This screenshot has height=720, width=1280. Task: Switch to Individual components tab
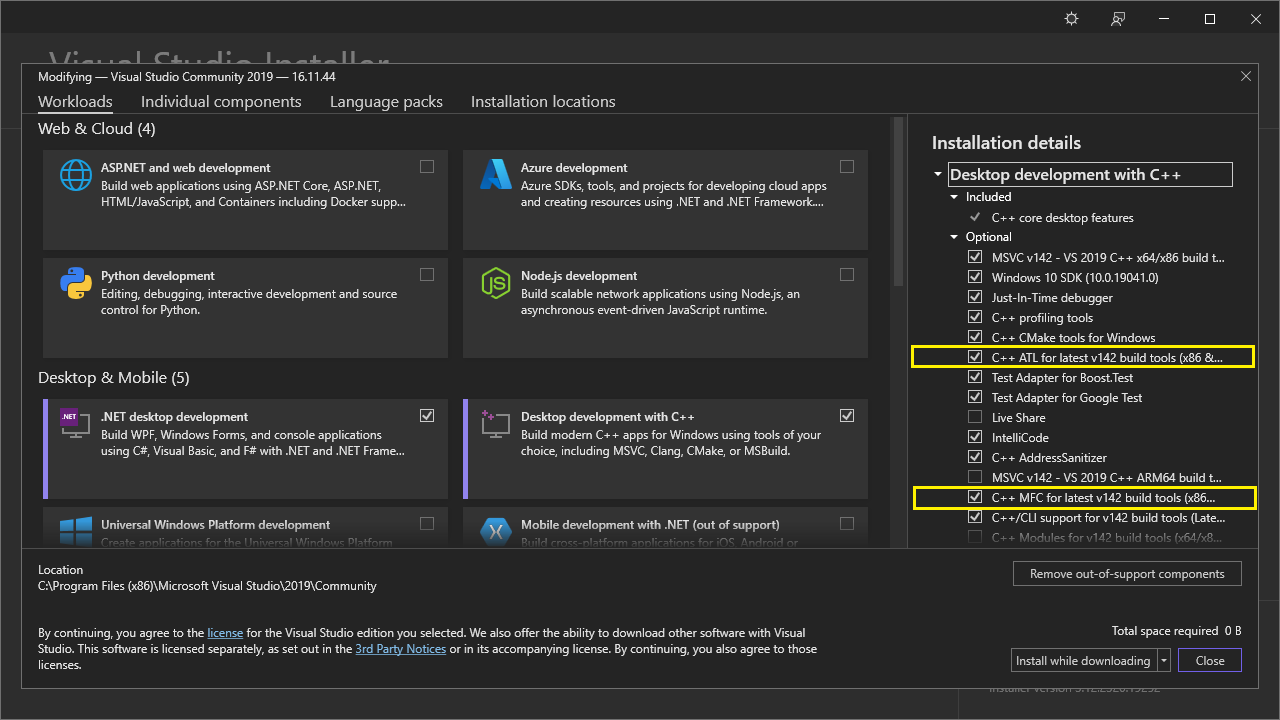point(221,101)
